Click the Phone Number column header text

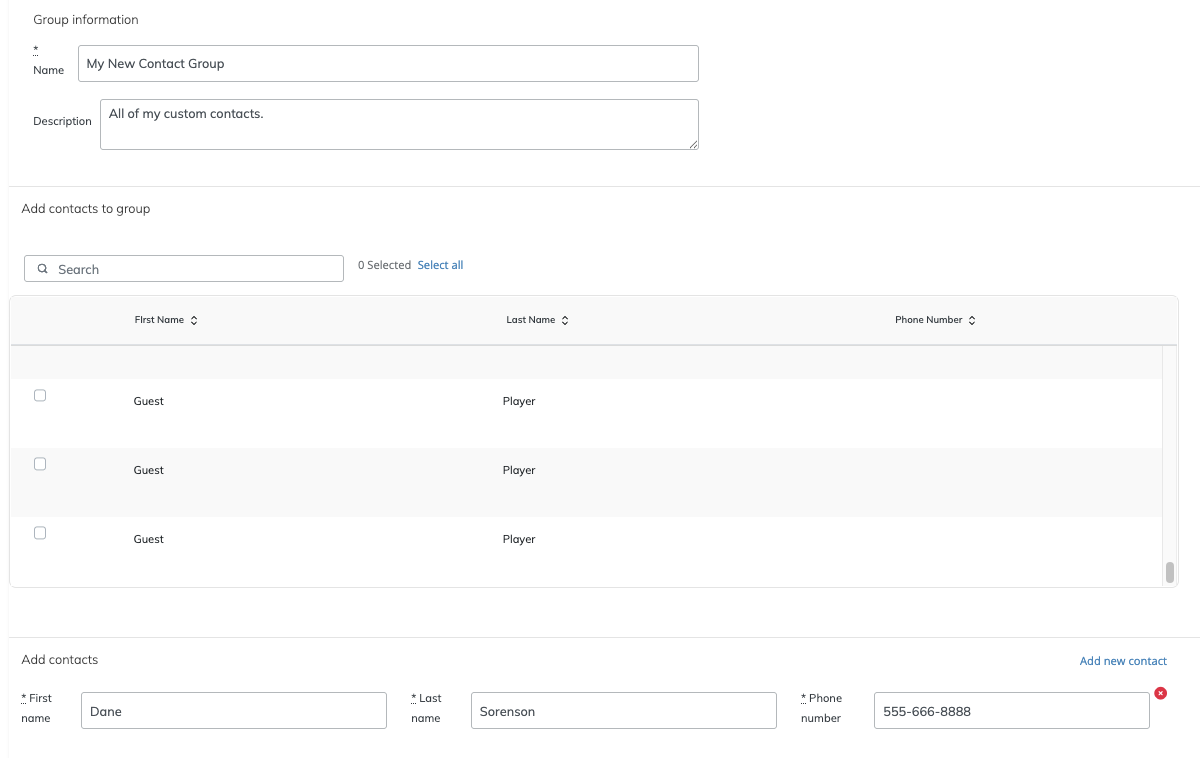929,320
